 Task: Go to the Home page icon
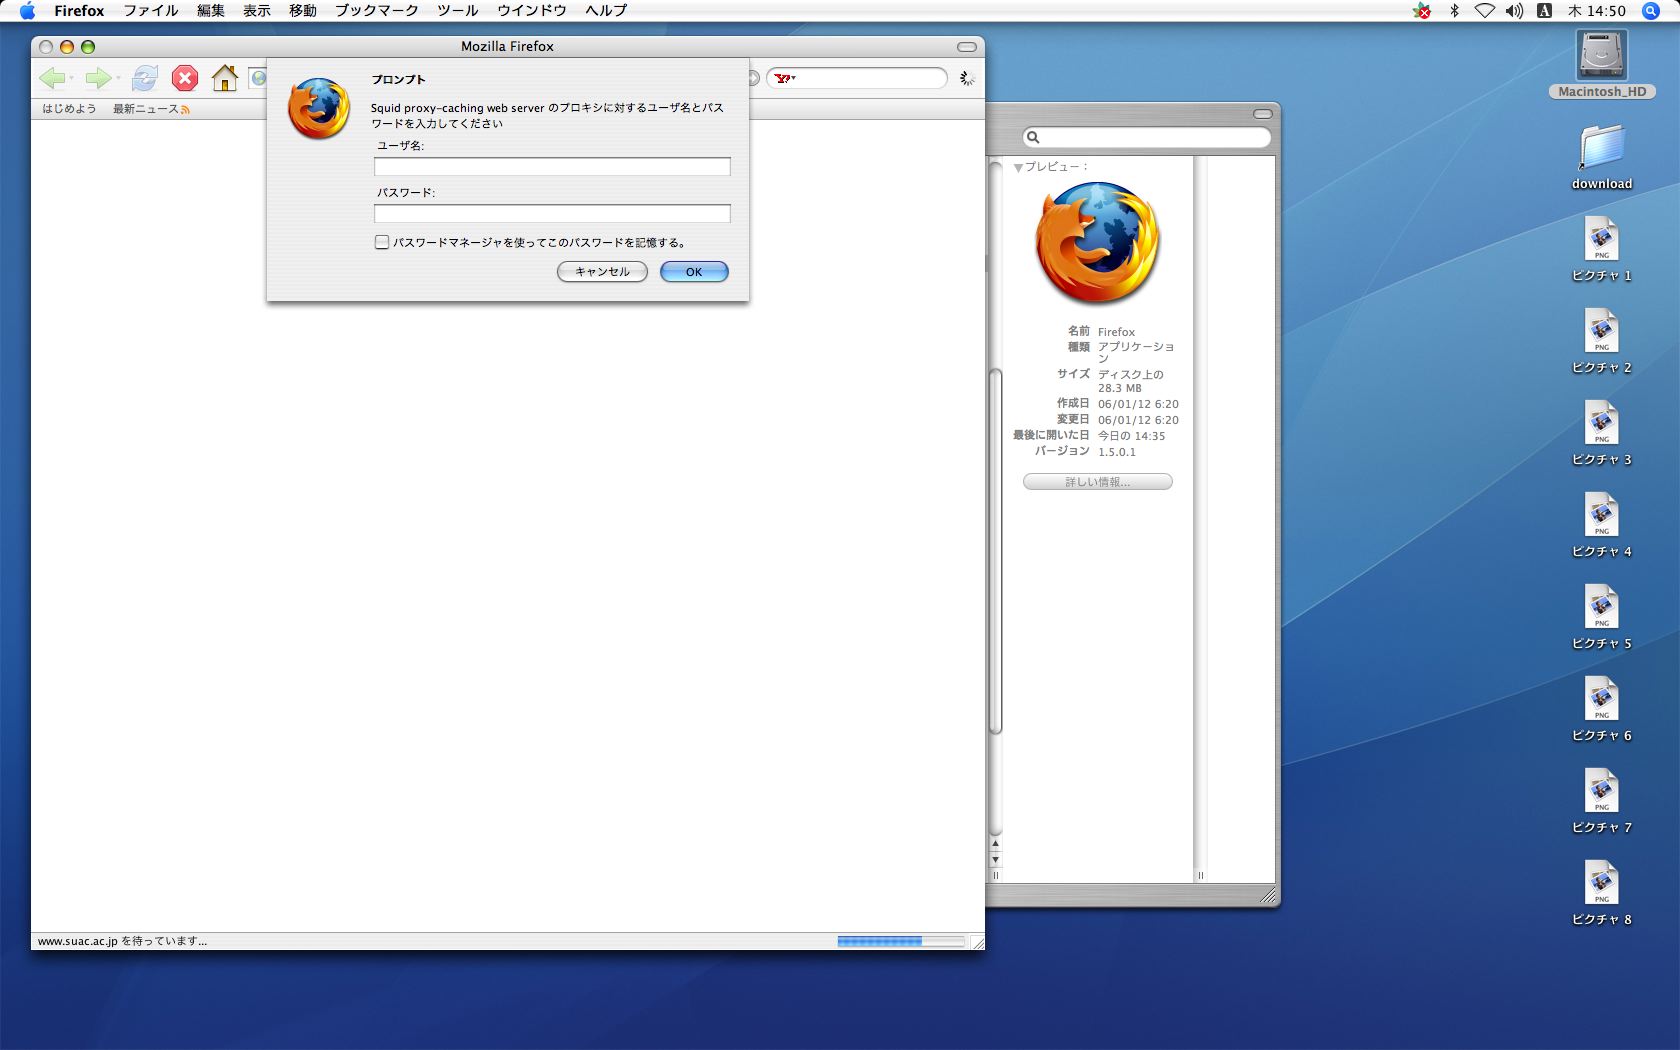pos(225,78)
